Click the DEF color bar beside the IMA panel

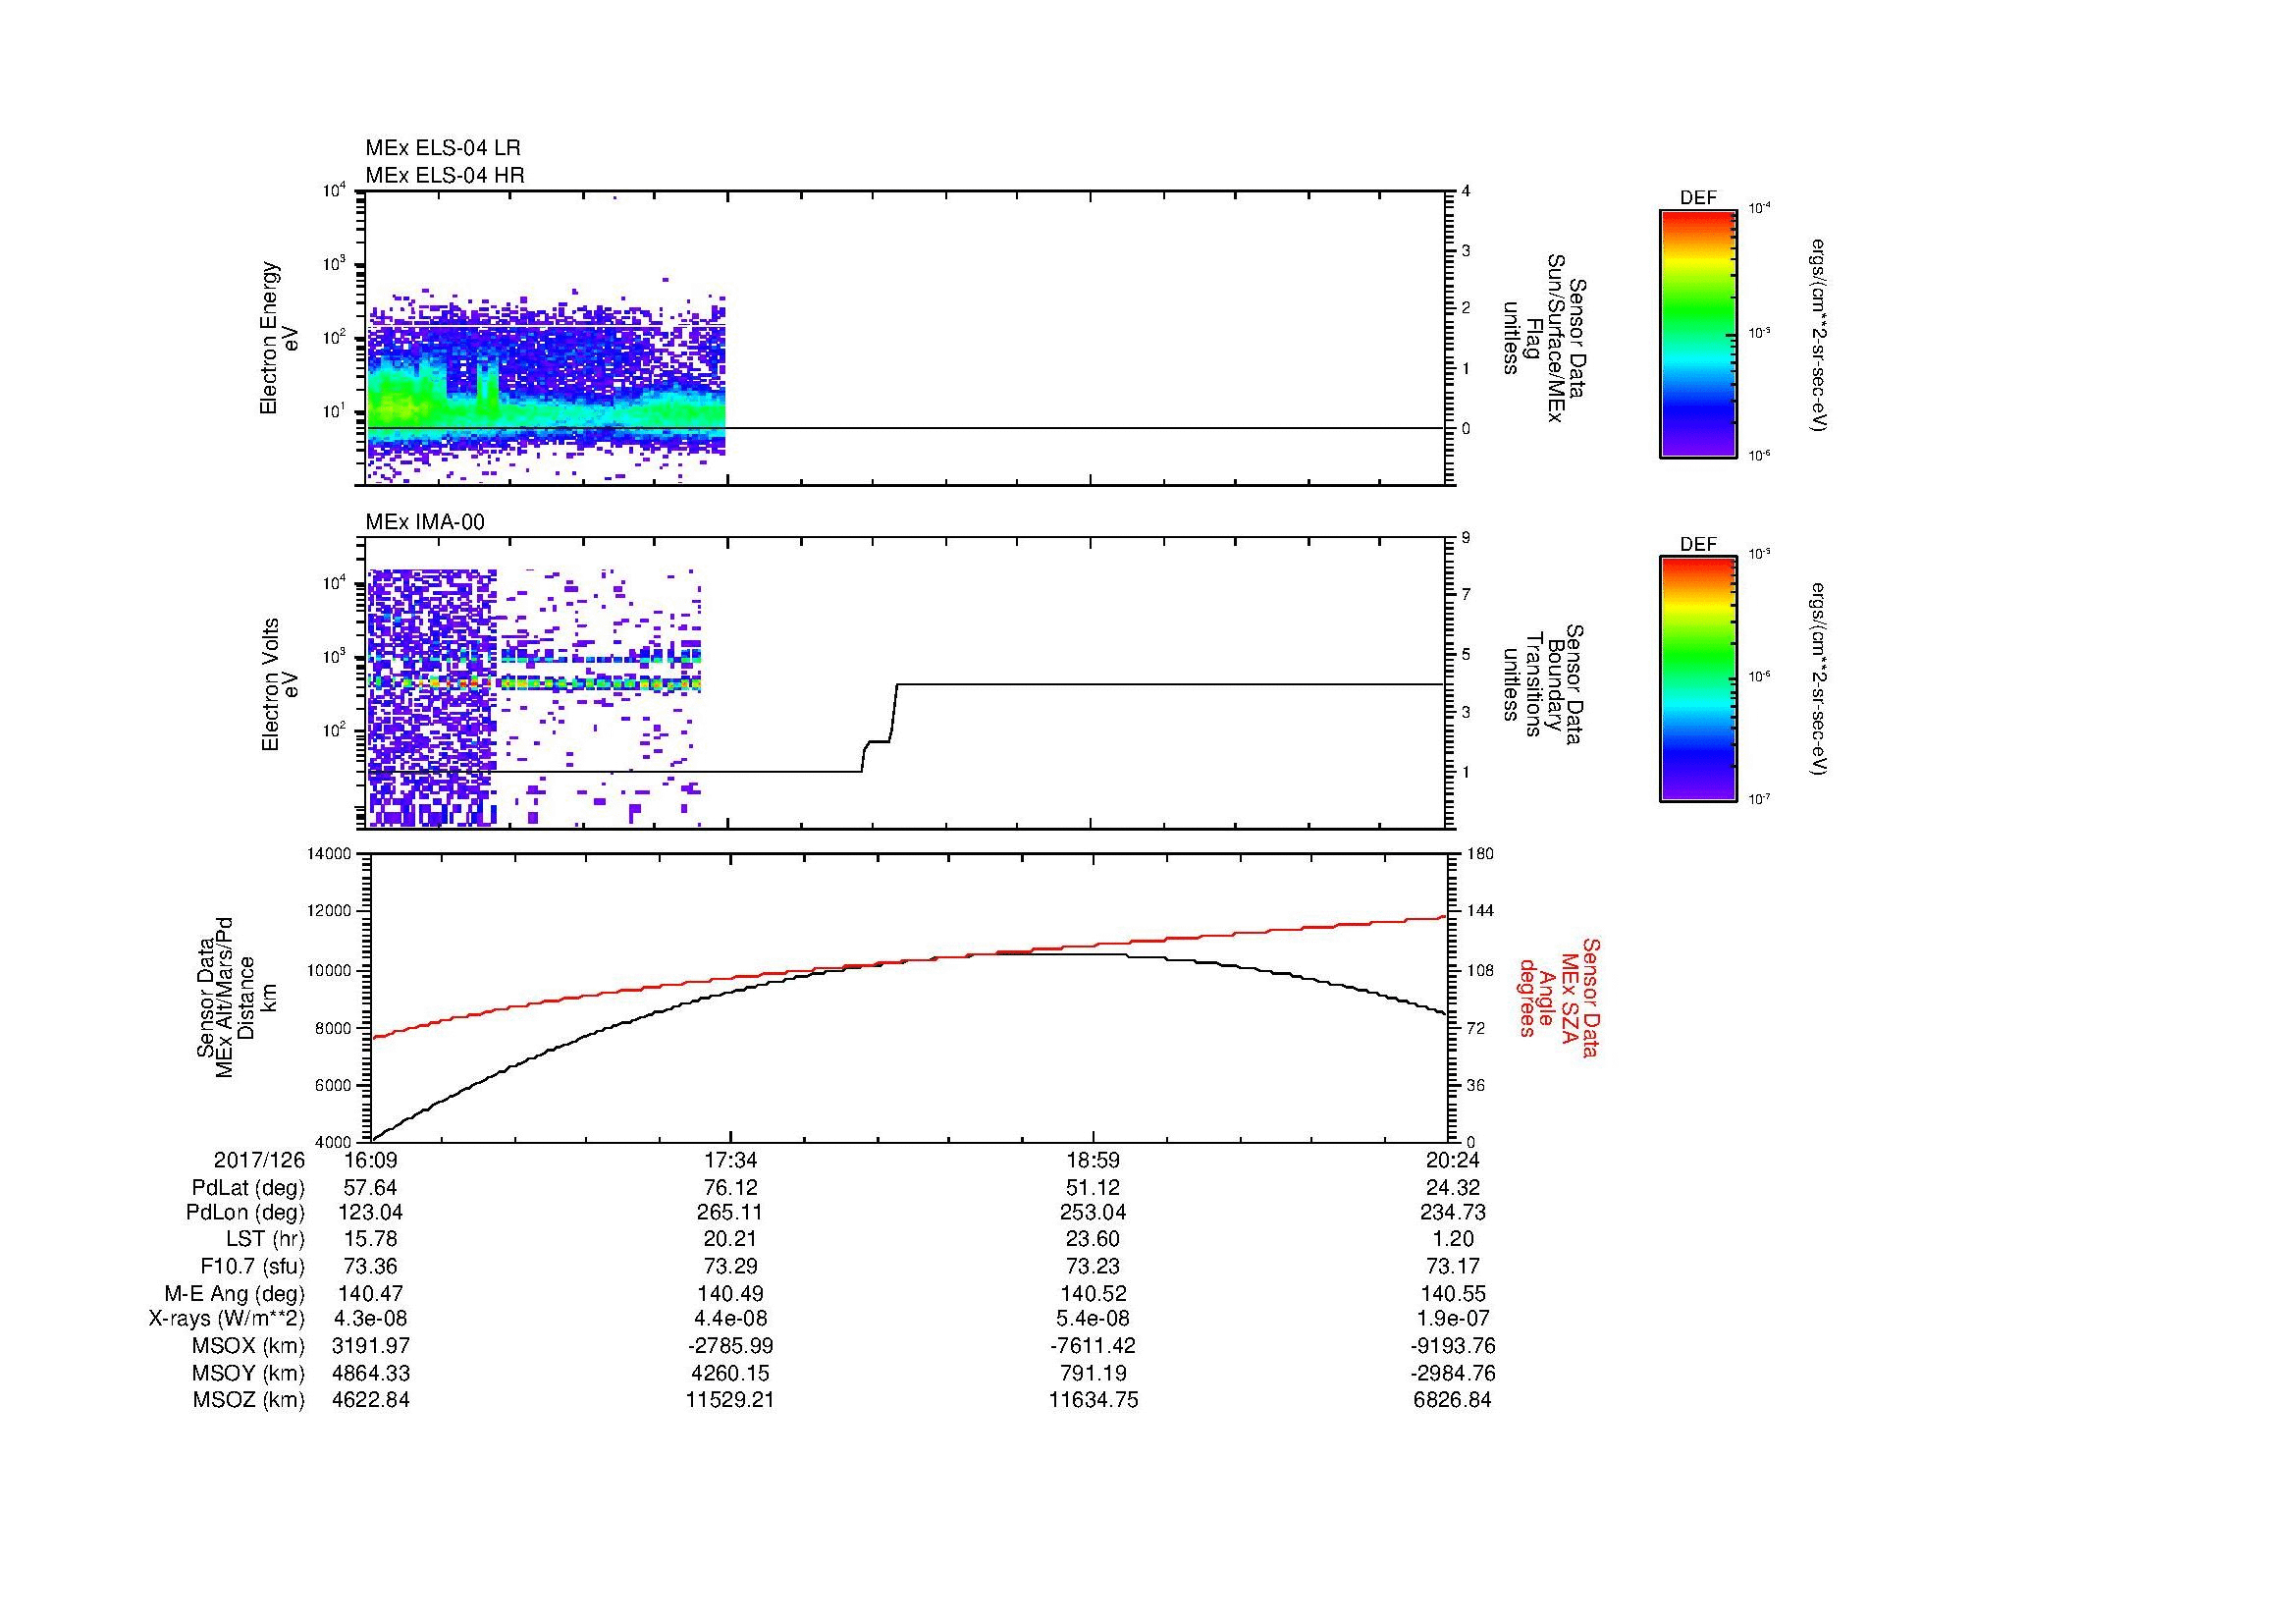[1697, 680]
